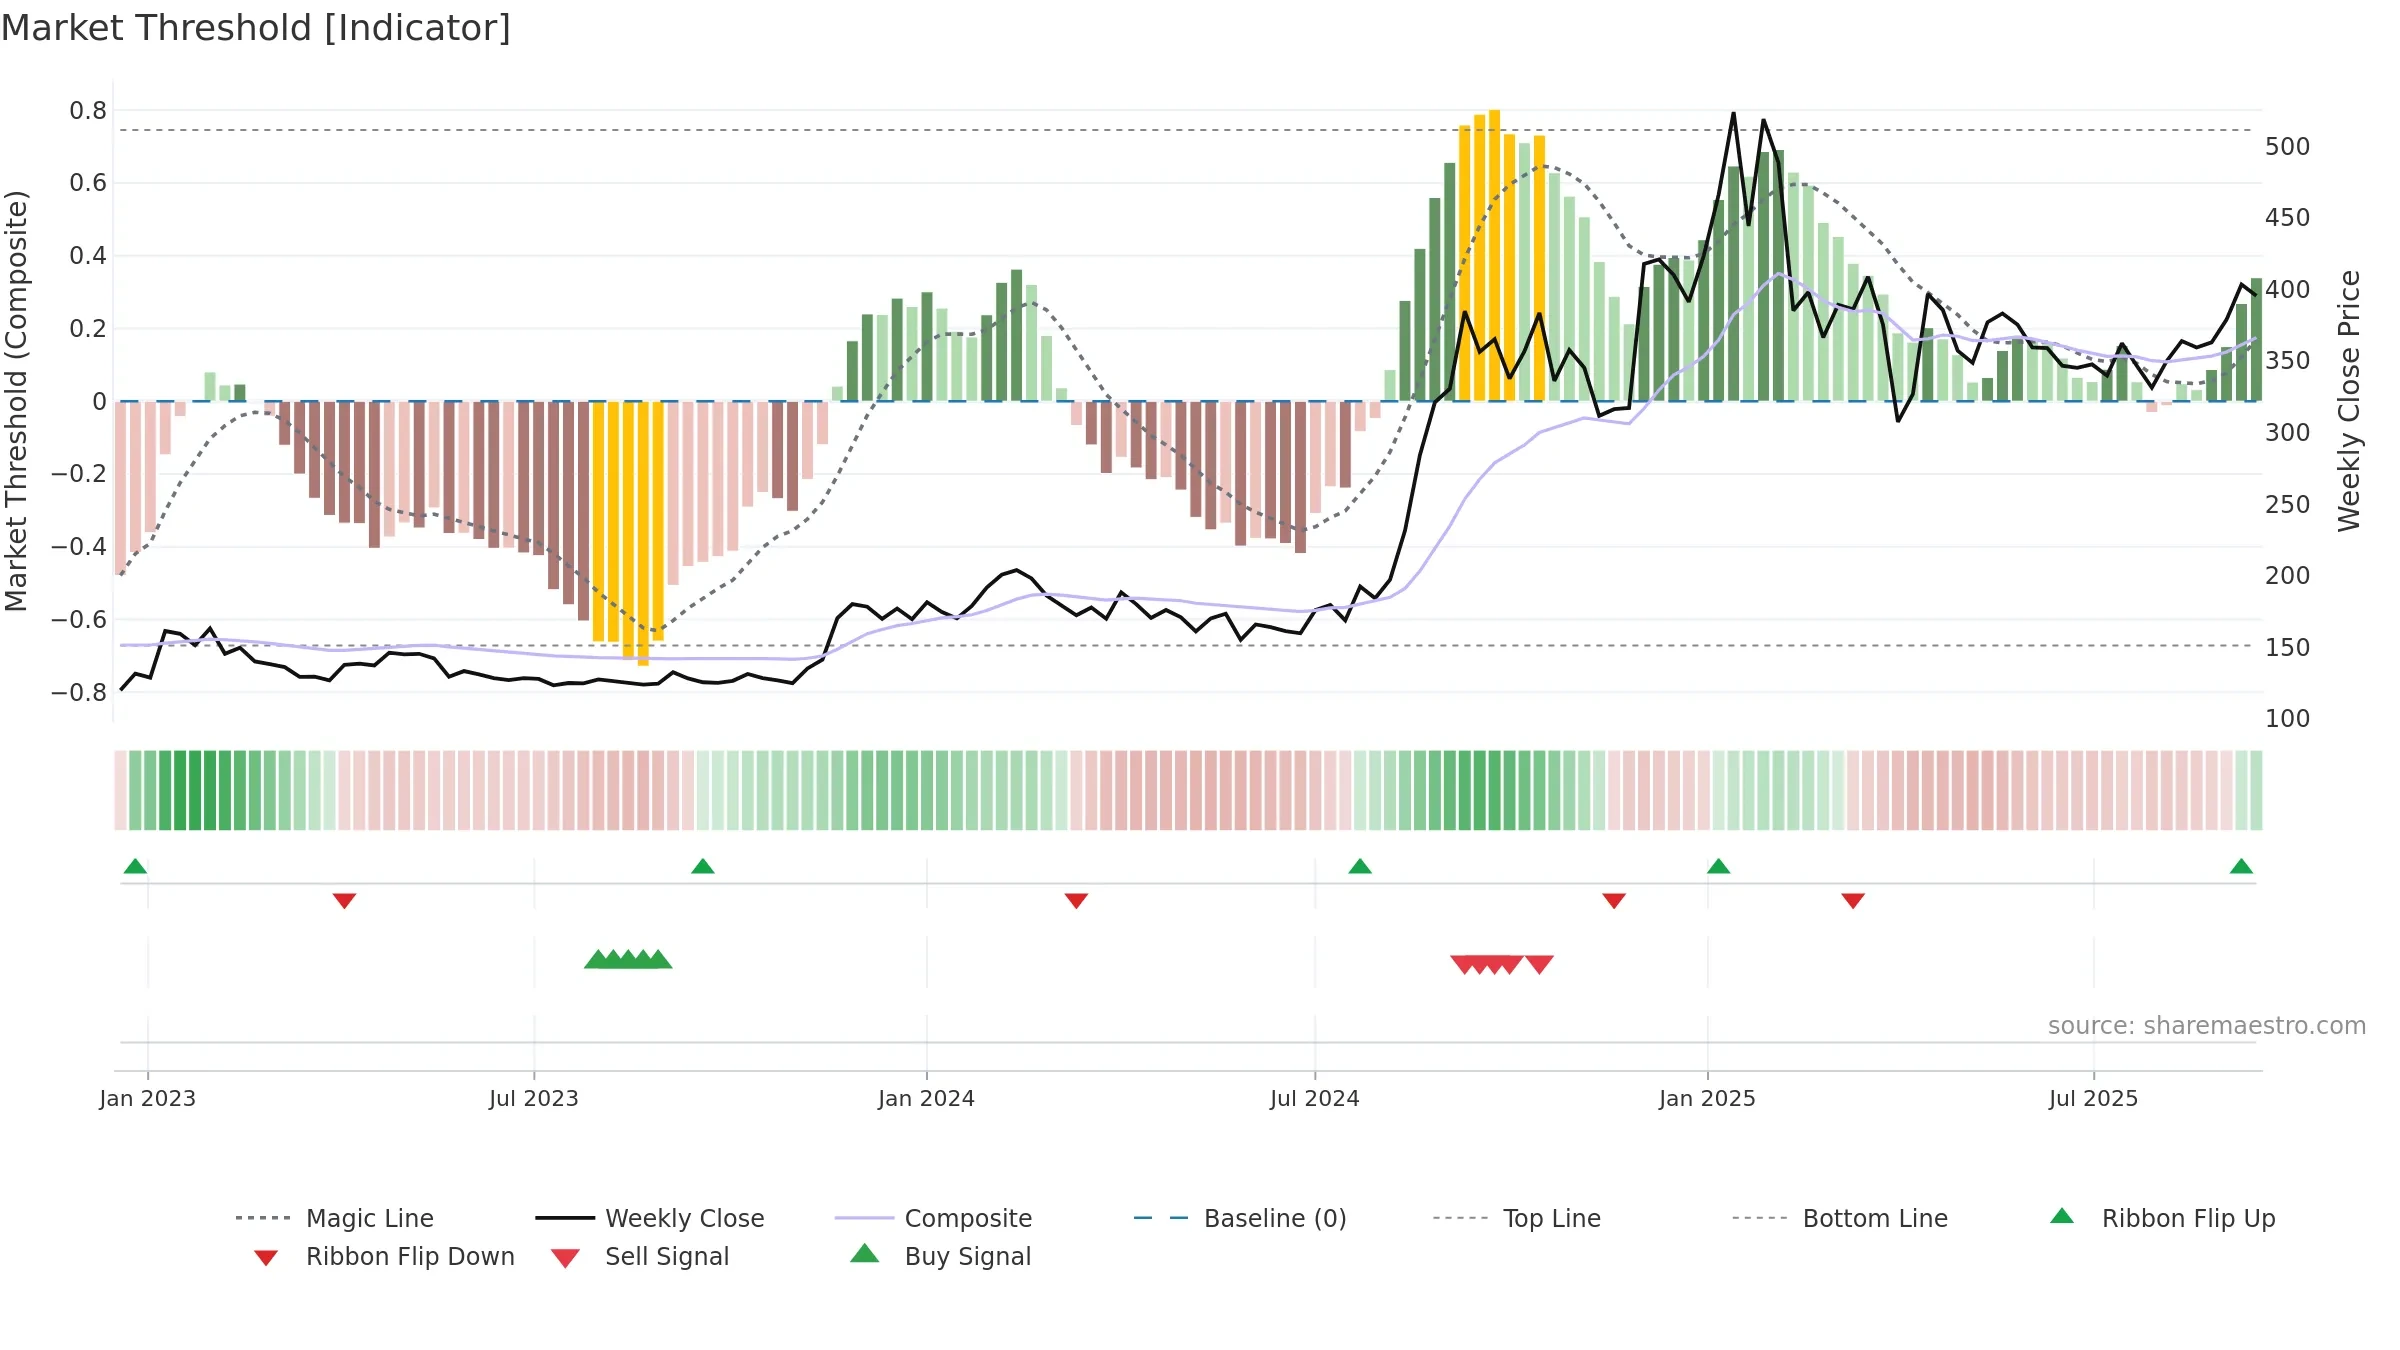2400x1350 pixels.
Task: Click the source: sharemaestro.com text
Action: (2207, 1026)
